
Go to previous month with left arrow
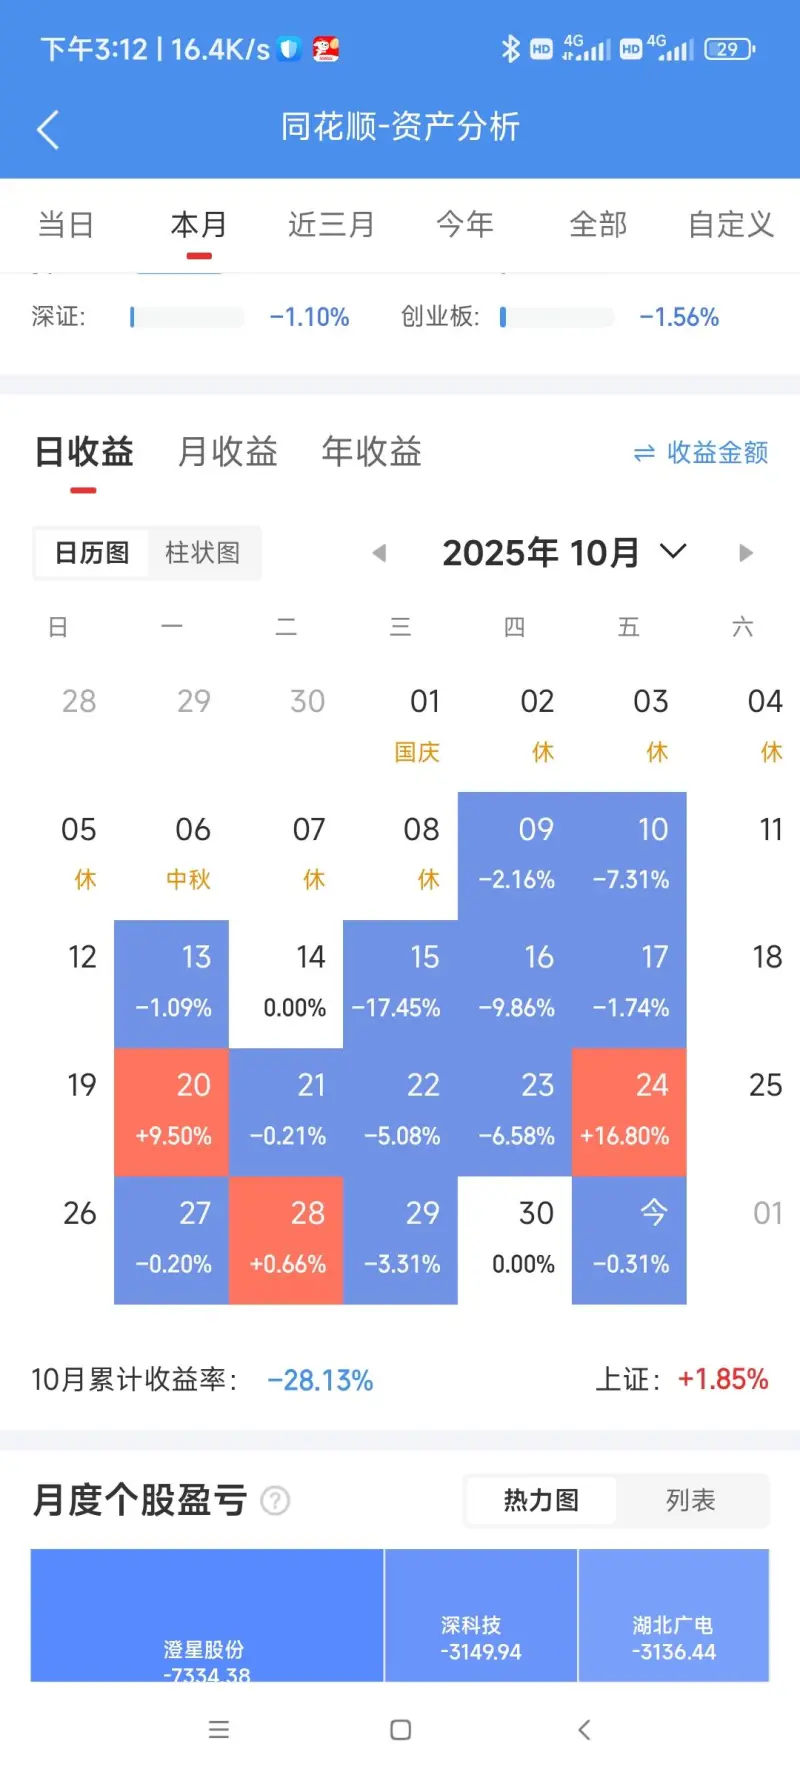pyautogui.click(x=379, y=553)
